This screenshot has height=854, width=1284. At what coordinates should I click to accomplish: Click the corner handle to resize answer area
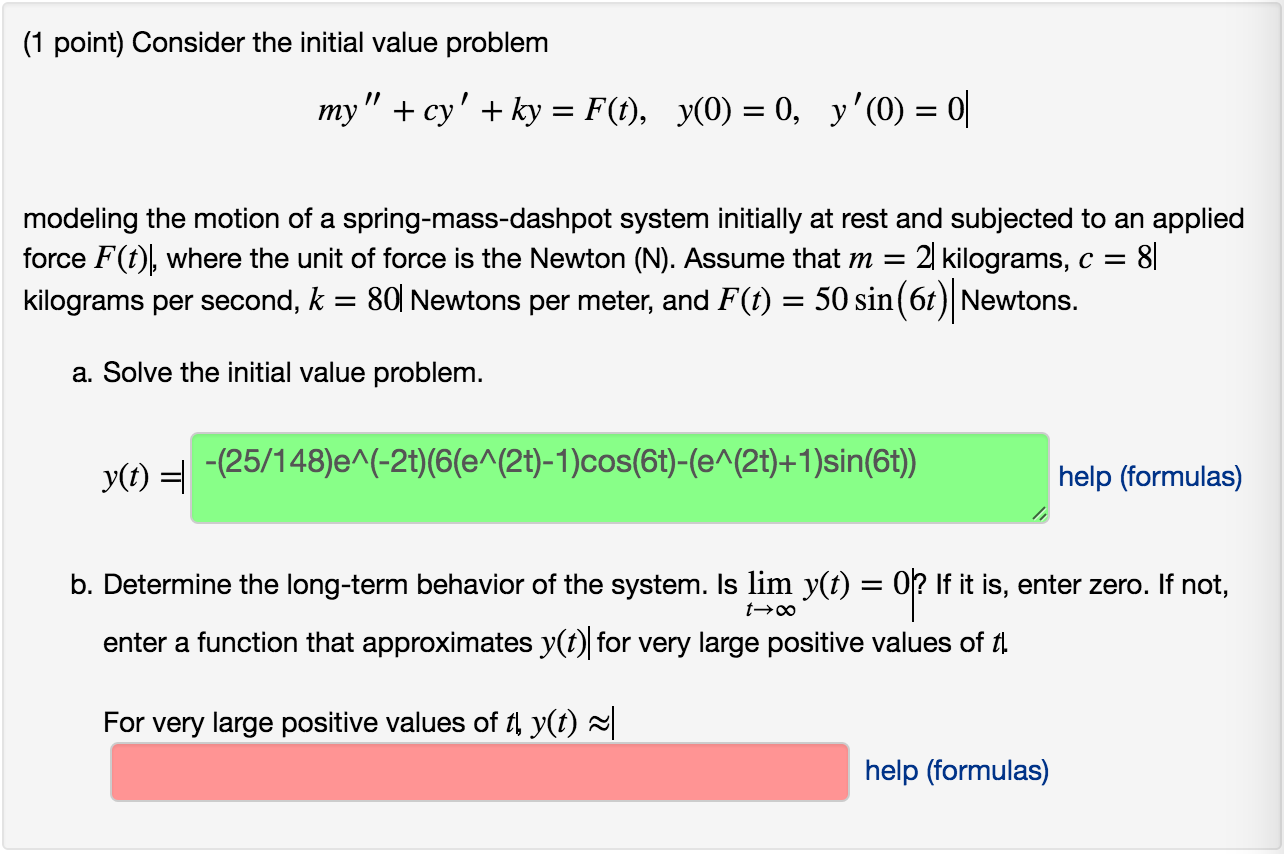[1042, 515]
